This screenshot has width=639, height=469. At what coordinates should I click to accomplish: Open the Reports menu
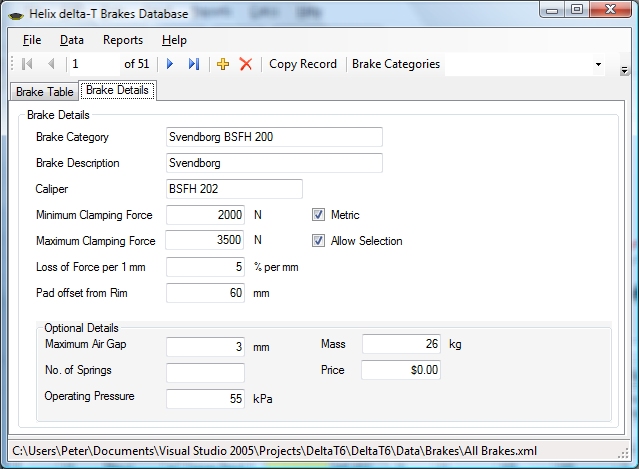click(123, 40)
